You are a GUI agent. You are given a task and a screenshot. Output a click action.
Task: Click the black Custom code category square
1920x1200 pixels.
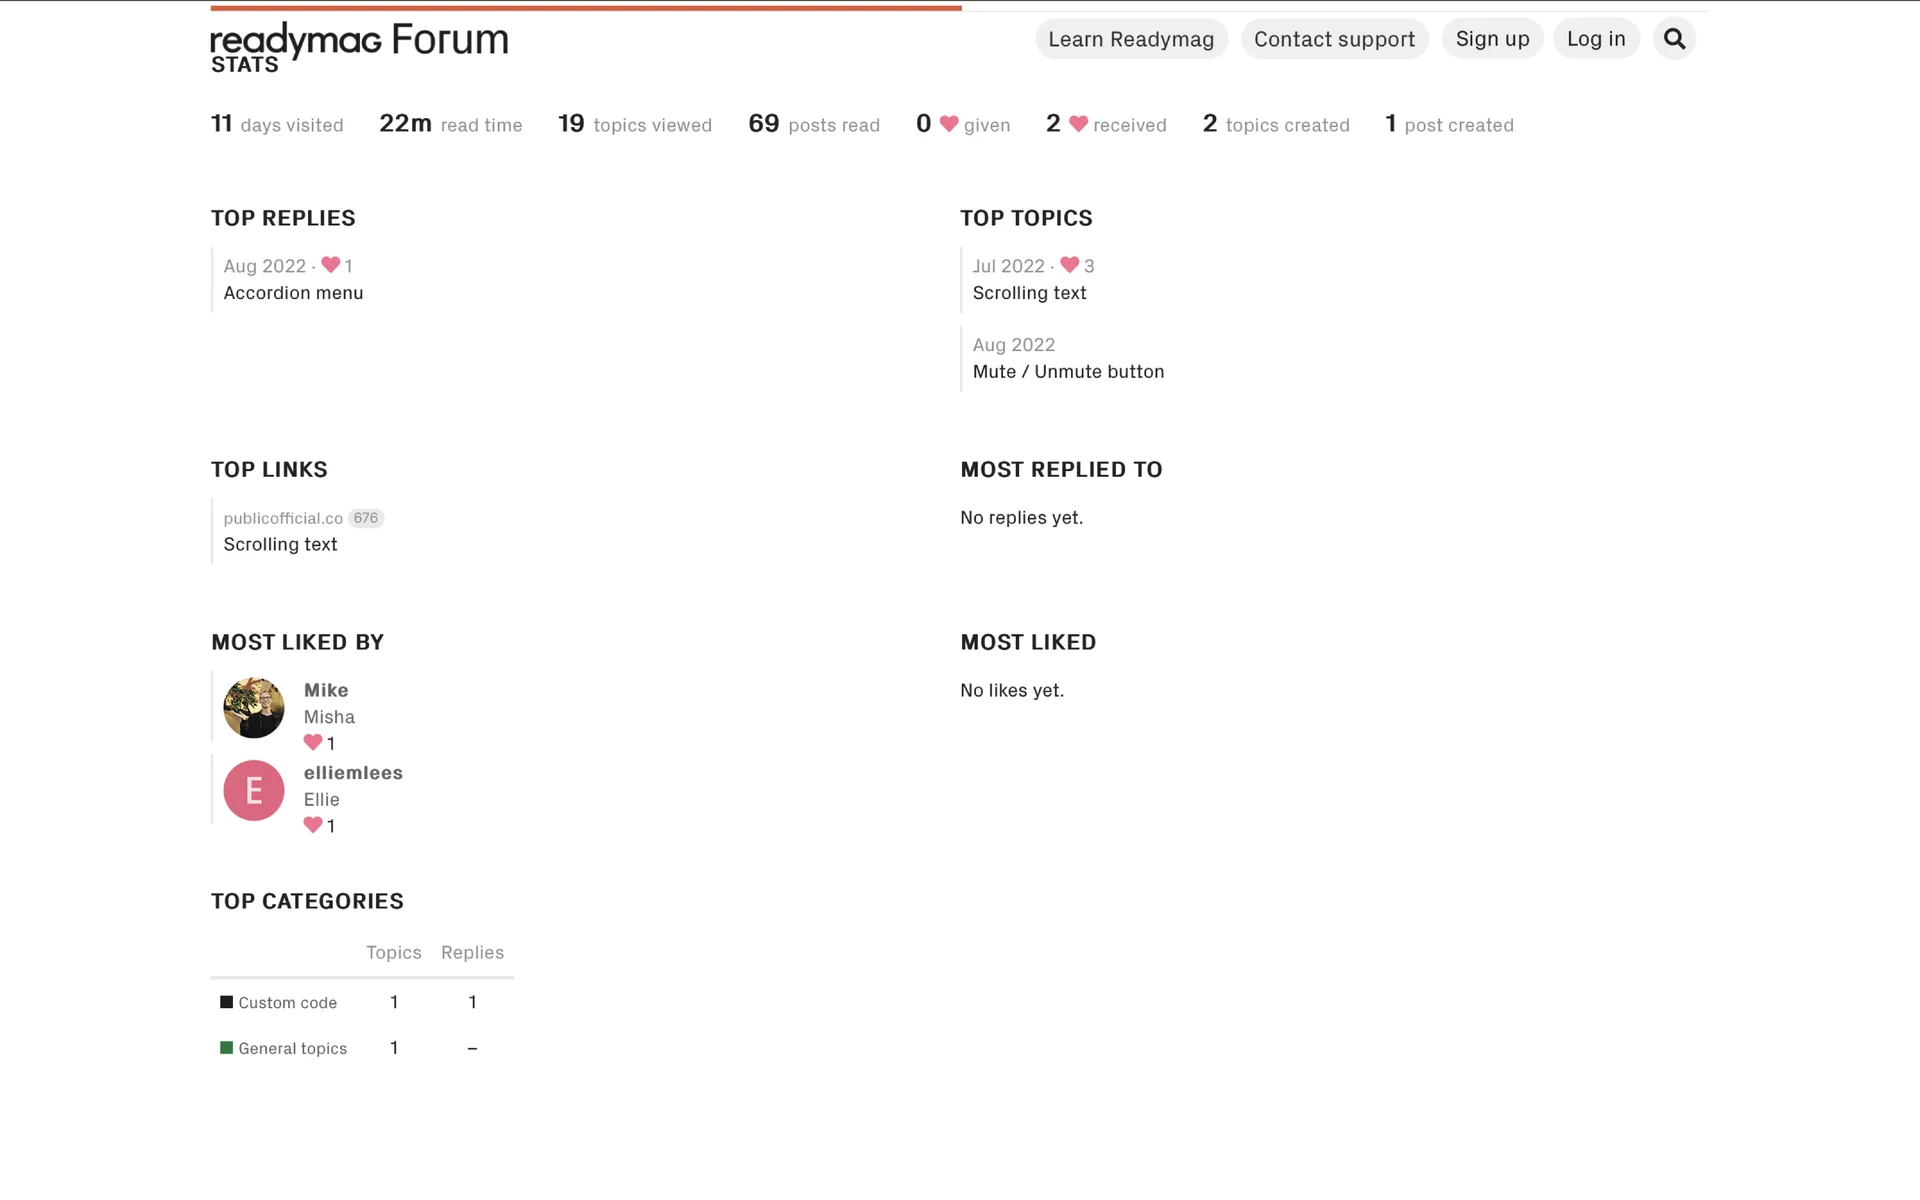227,1002
